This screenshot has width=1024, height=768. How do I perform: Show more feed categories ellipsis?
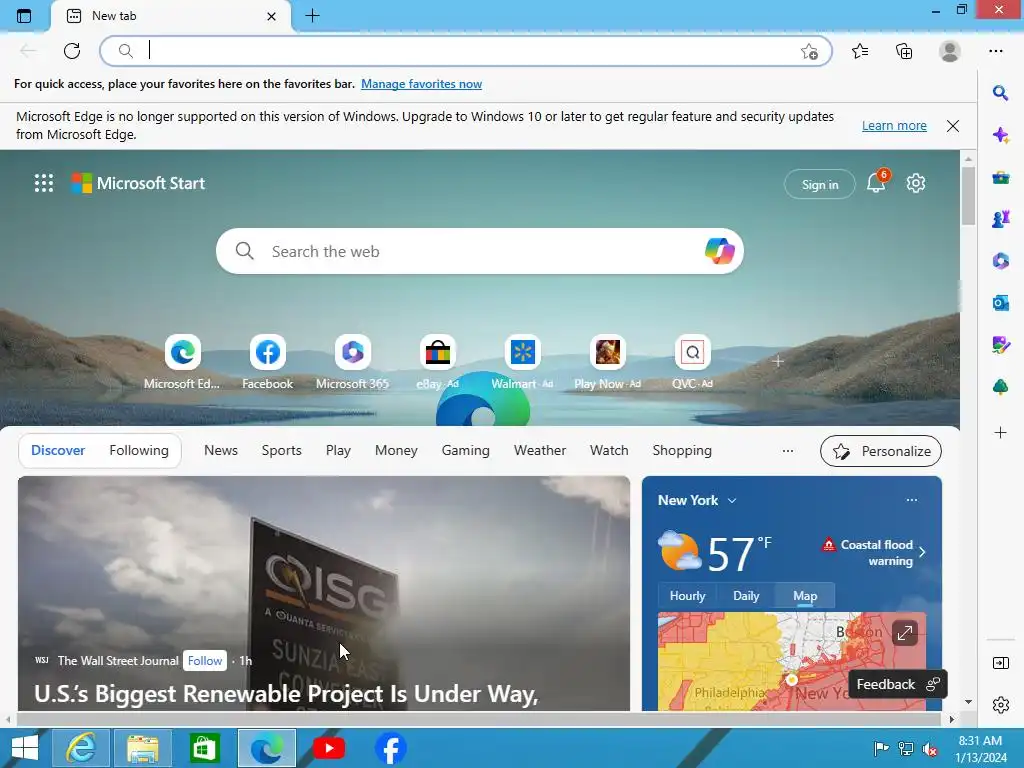pyautogui.click(x=788, y=451)
